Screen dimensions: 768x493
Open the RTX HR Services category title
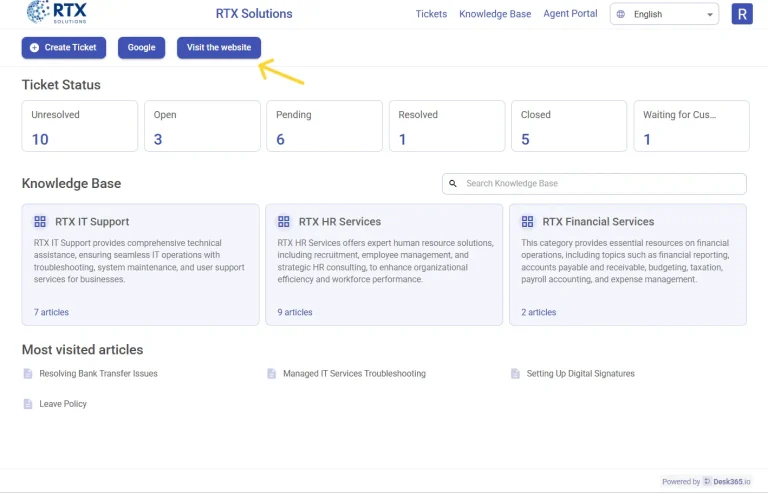pyautogui.click(x=340, y=222)
